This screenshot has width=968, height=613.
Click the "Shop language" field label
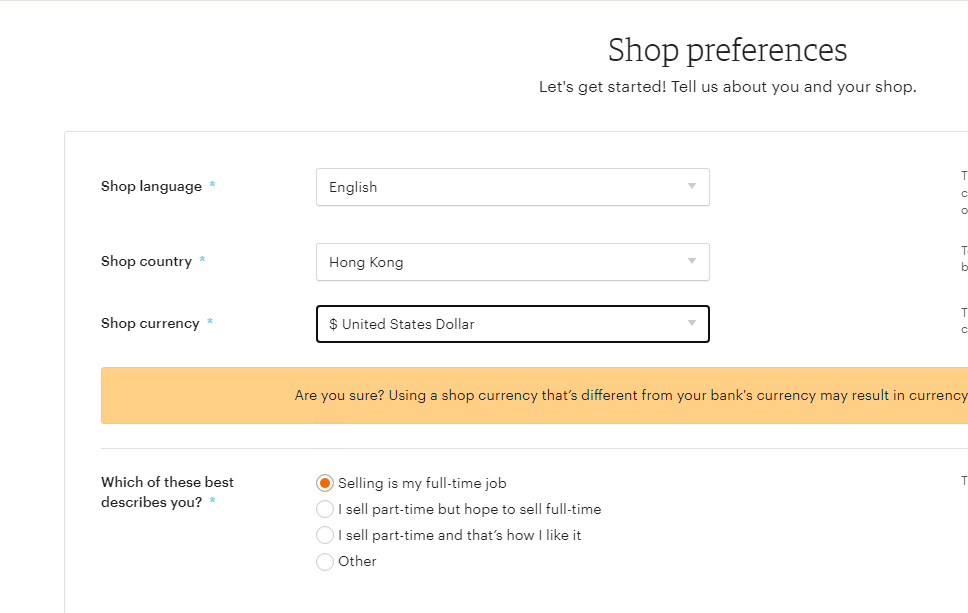coord(151,187)
